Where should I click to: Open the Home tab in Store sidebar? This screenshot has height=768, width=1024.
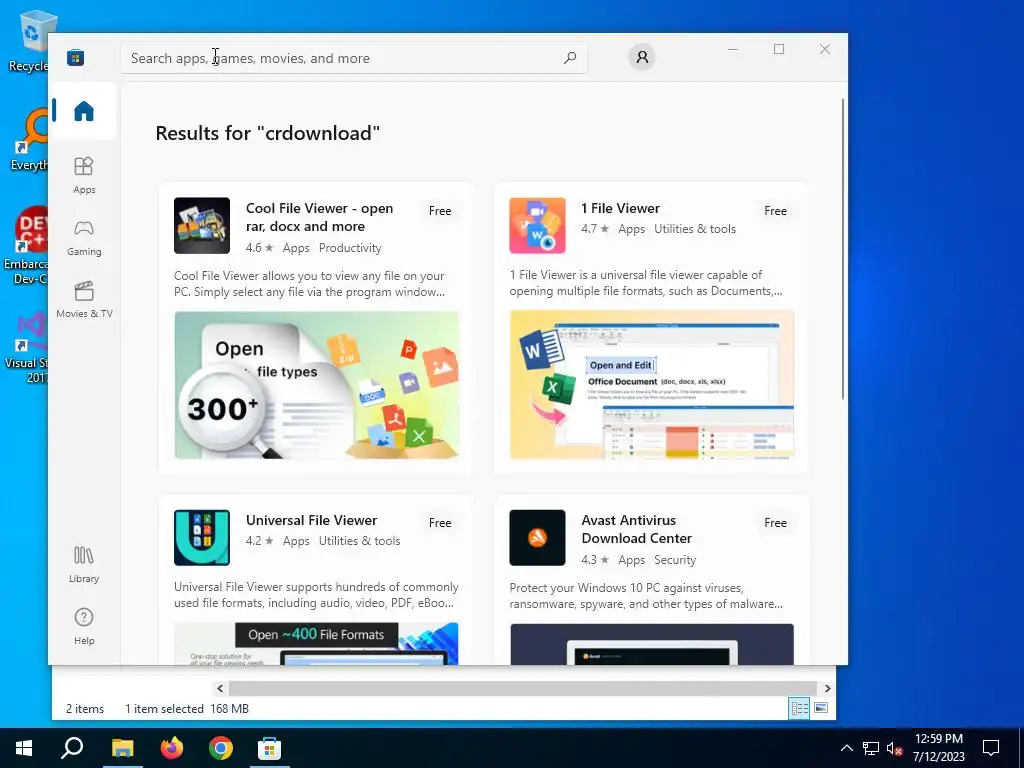[x=84, y=111]
